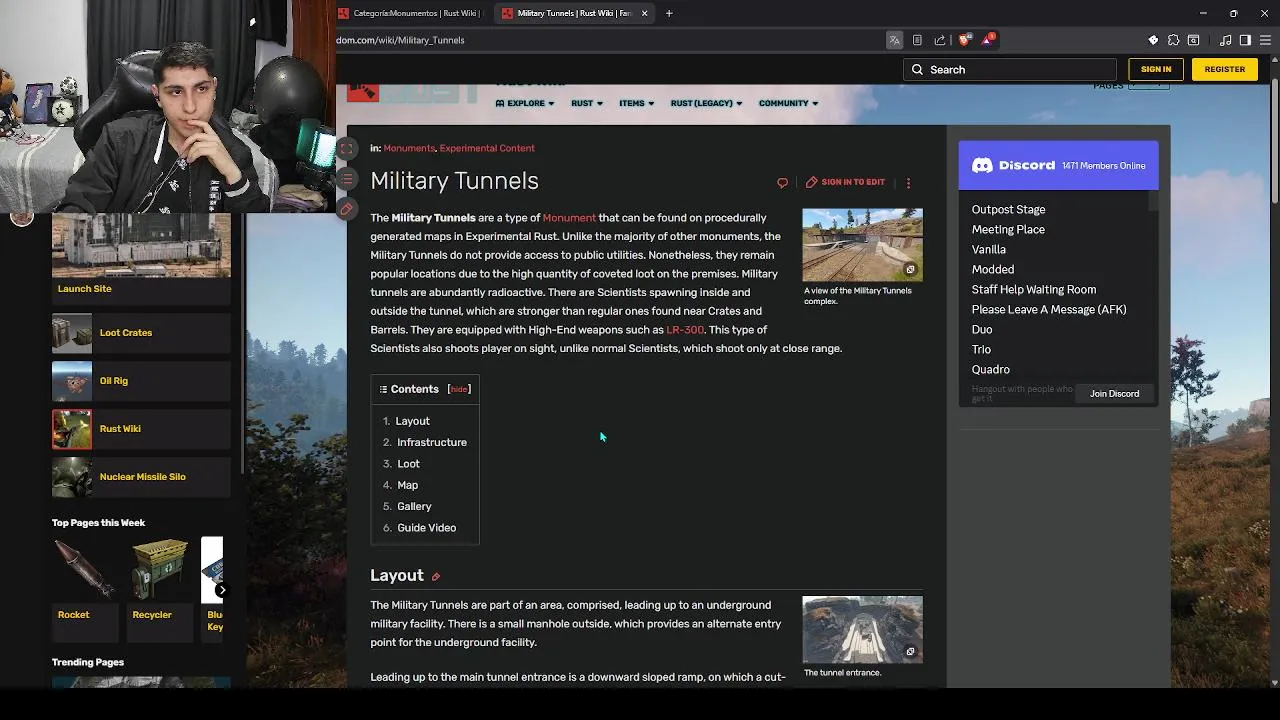Open article comments speech bubble icon
Screen dimensions: 1280x720
[782, 183]
